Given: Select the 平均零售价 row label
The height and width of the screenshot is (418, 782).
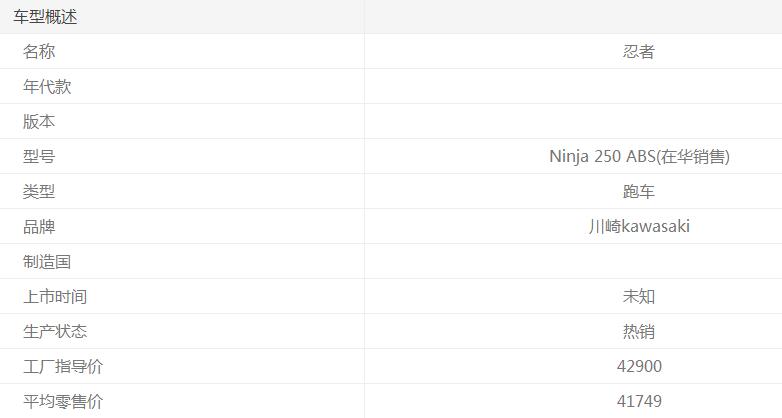Looking at the screenshot, I should (x=63, y=402).
